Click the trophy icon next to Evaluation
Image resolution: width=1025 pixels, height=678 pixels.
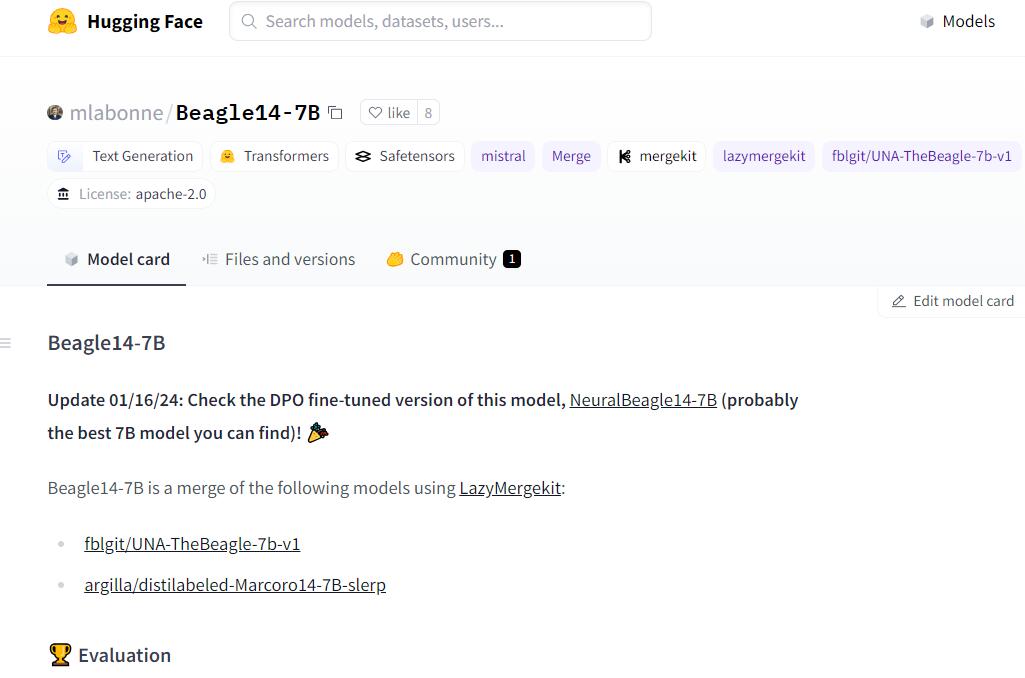coord(60,654)
